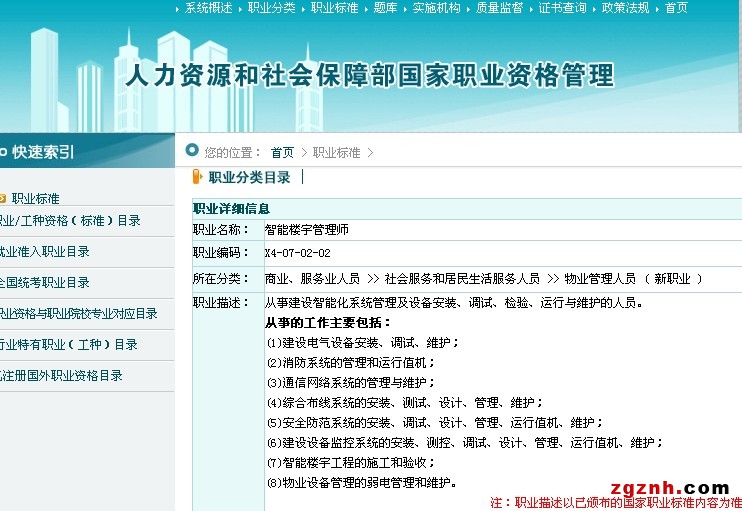
Task: Open 质量监督 from the top menu
Action: pos(499,8)
